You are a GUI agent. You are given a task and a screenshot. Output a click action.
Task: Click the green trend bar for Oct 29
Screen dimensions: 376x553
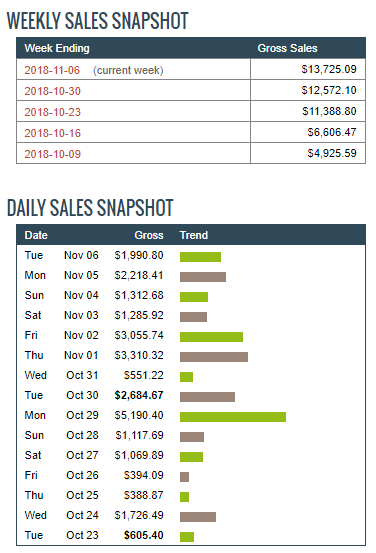click(233, 417)
